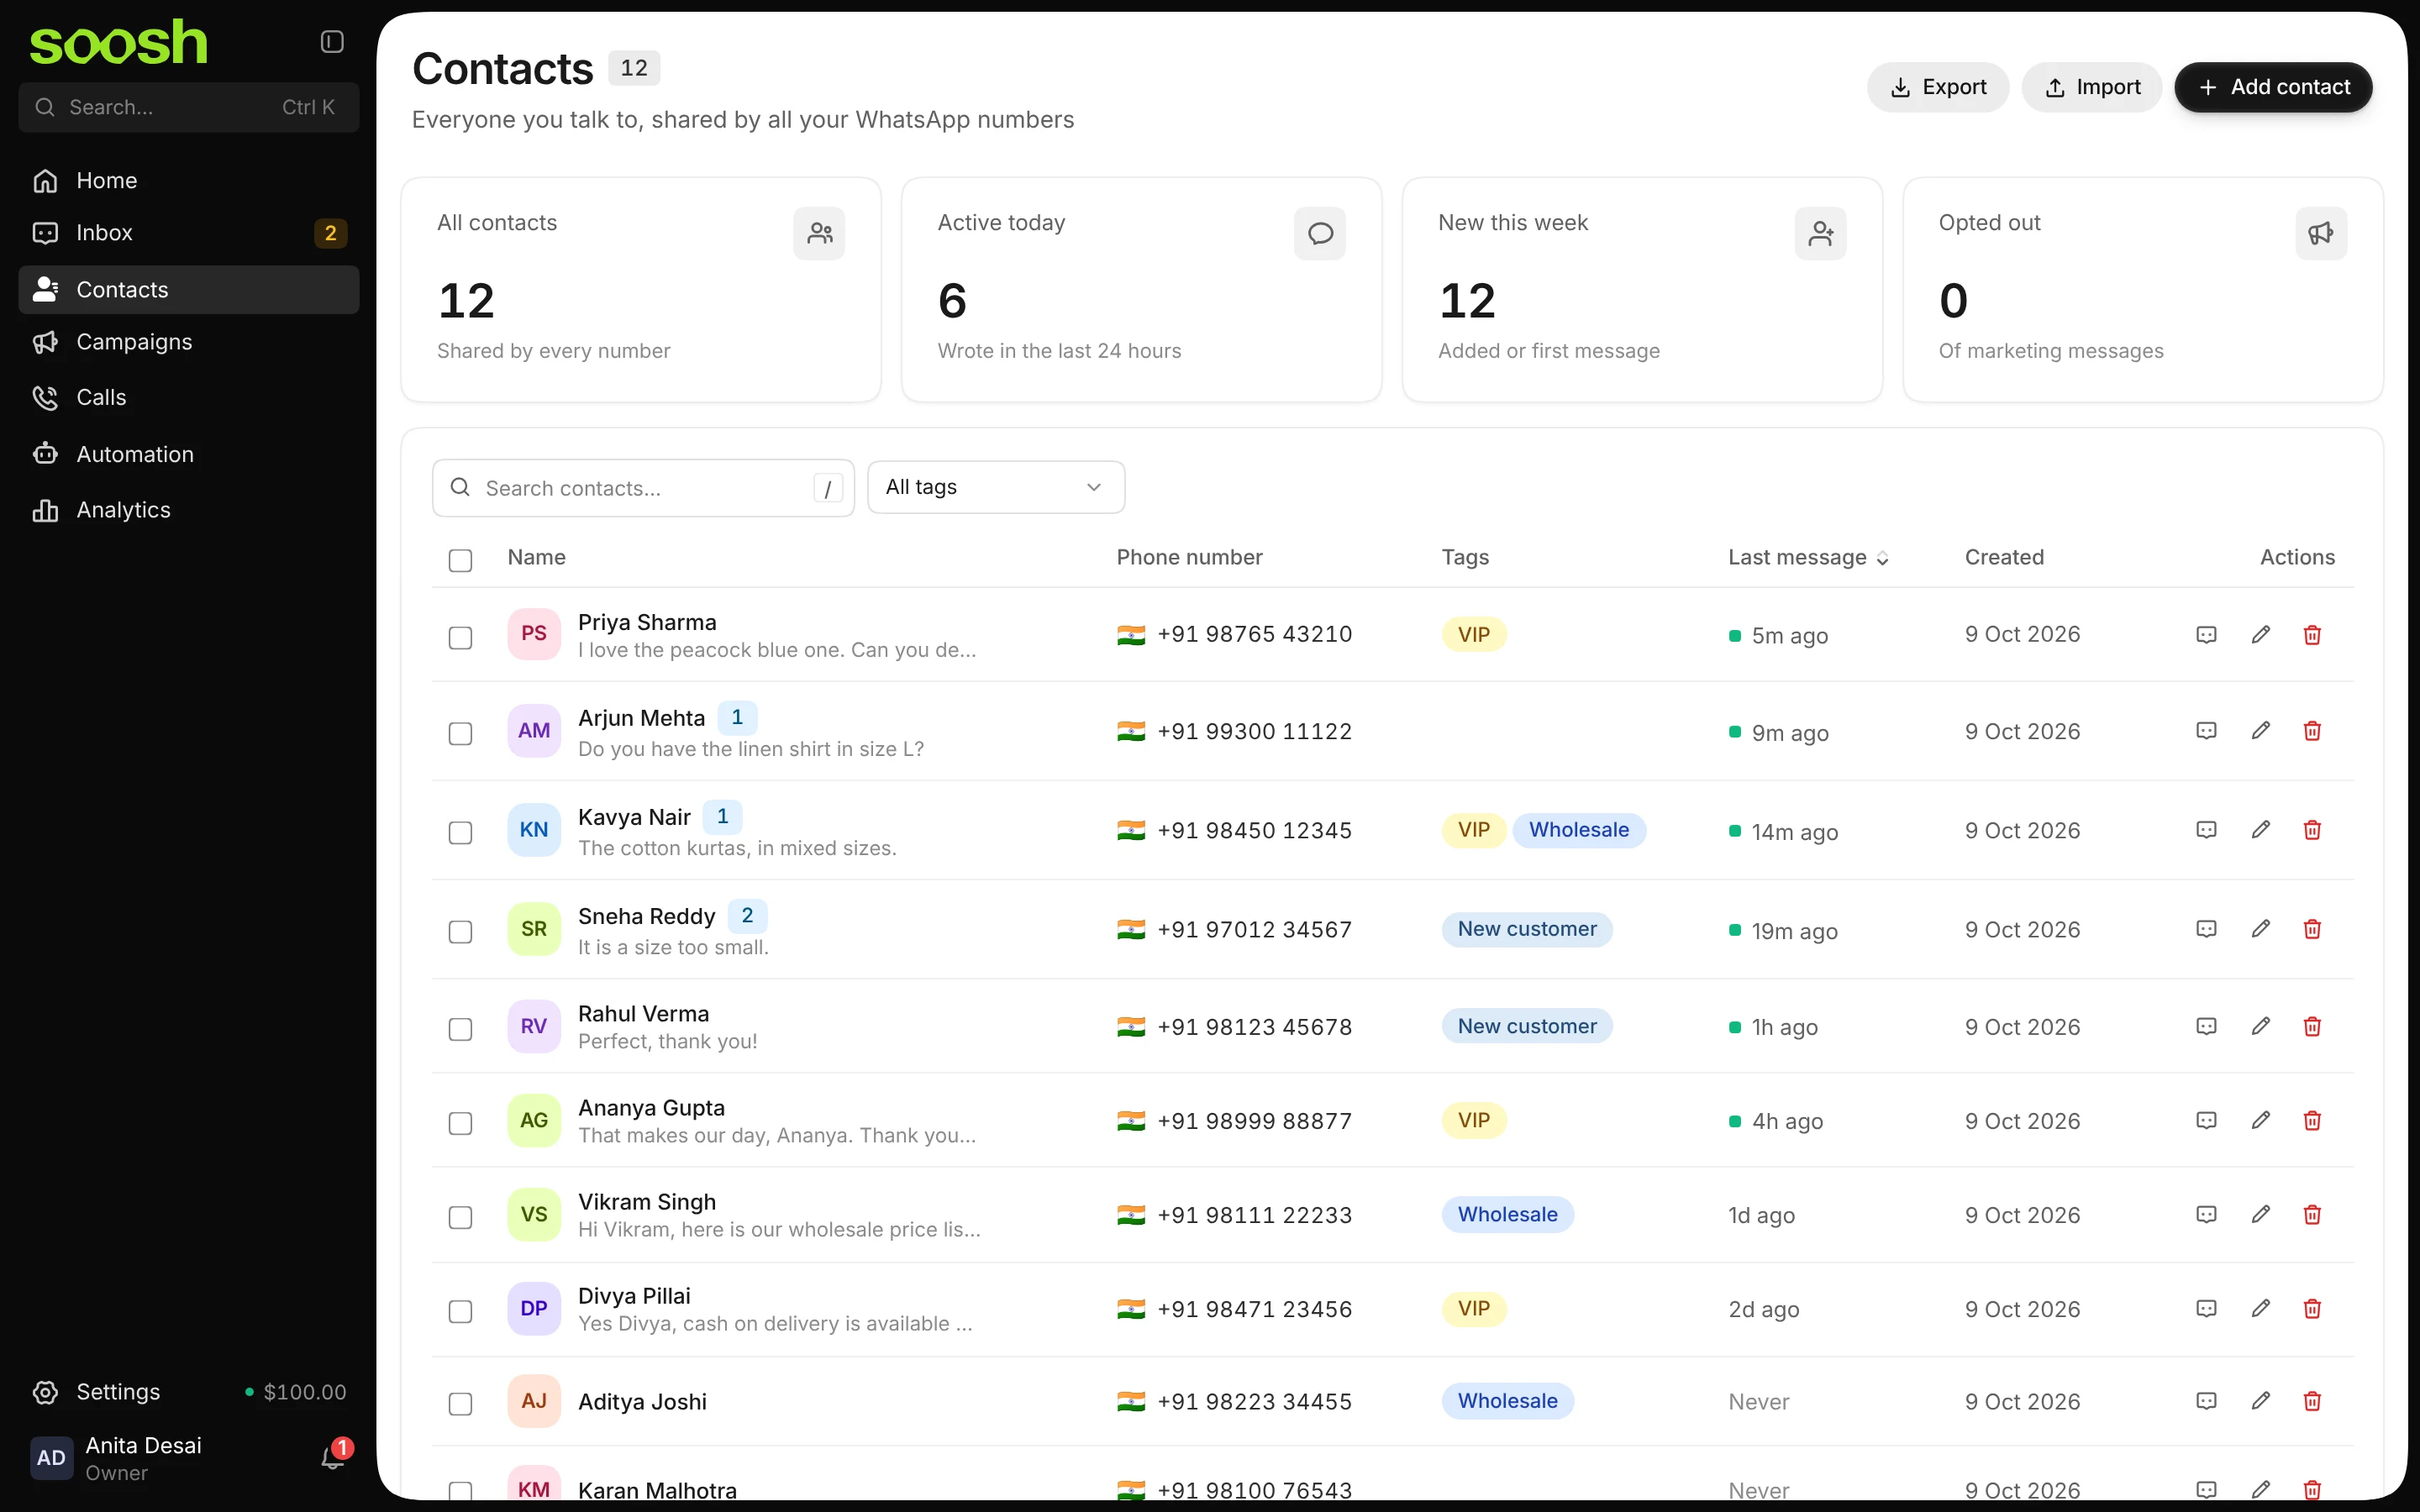The height and width of the screenshot is (1512, 2420).
Task: Edit Rahul Verma using pencil icon
Action: 2260,1026
